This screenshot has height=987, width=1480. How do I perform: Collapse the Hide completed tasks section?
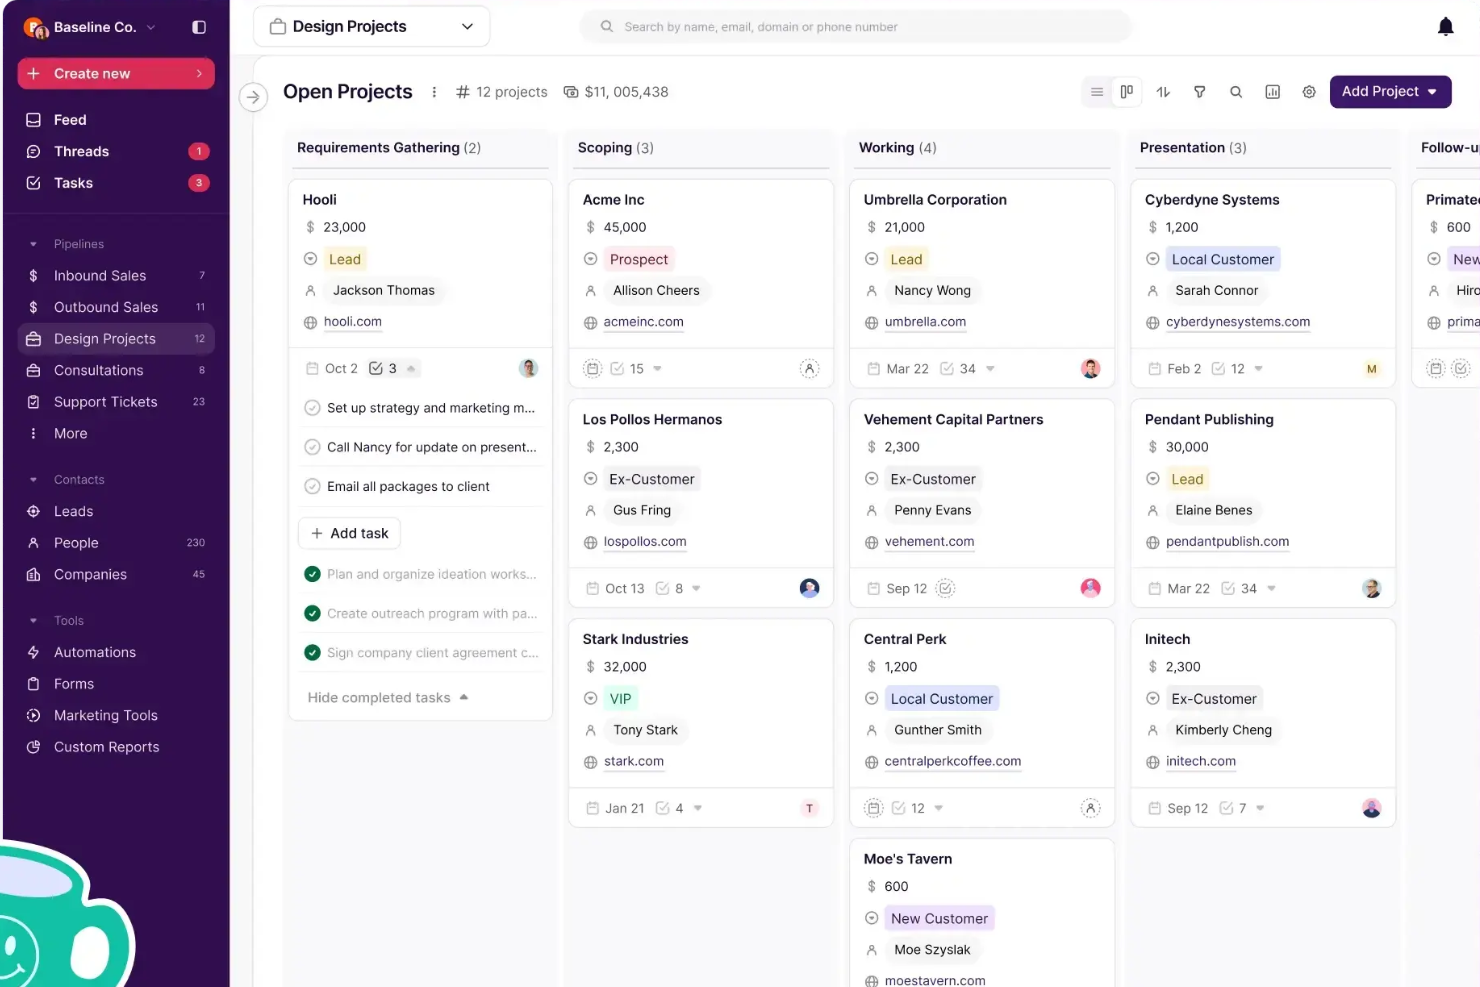click(x=388, y=697)
